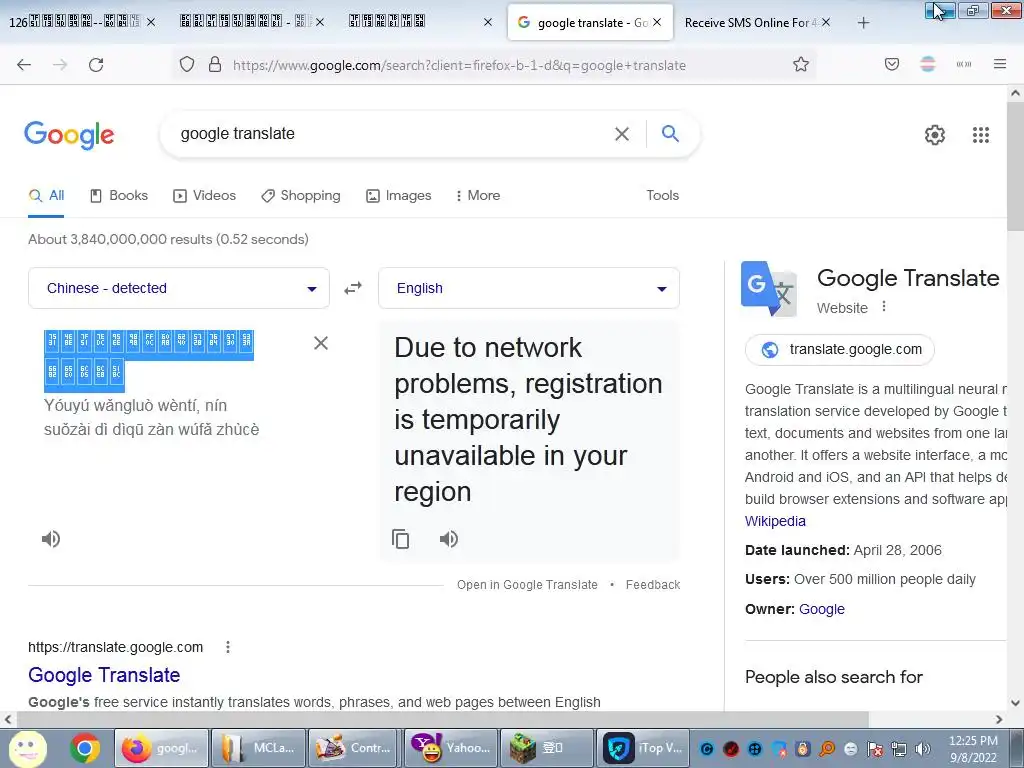Bookmark this page with the star icon
This screenshot has width=1024, height=768.
801,65
